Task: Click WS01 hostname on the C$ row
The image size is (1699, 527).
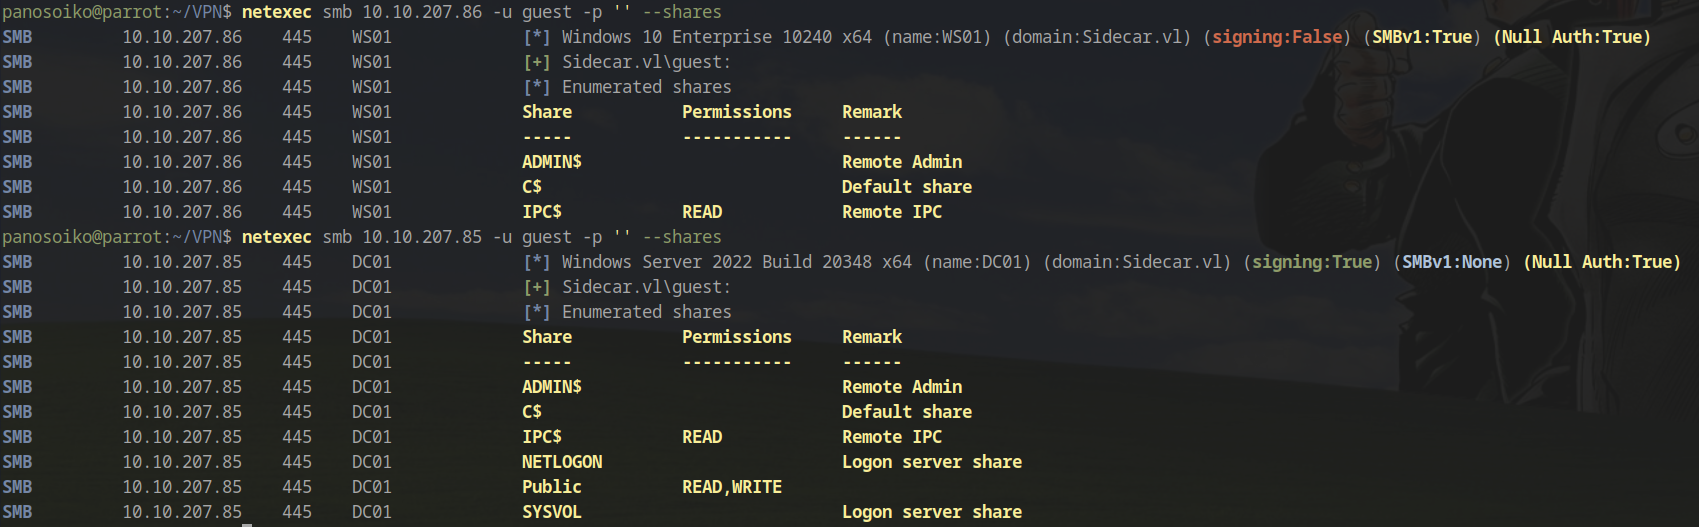Action: 372,187
